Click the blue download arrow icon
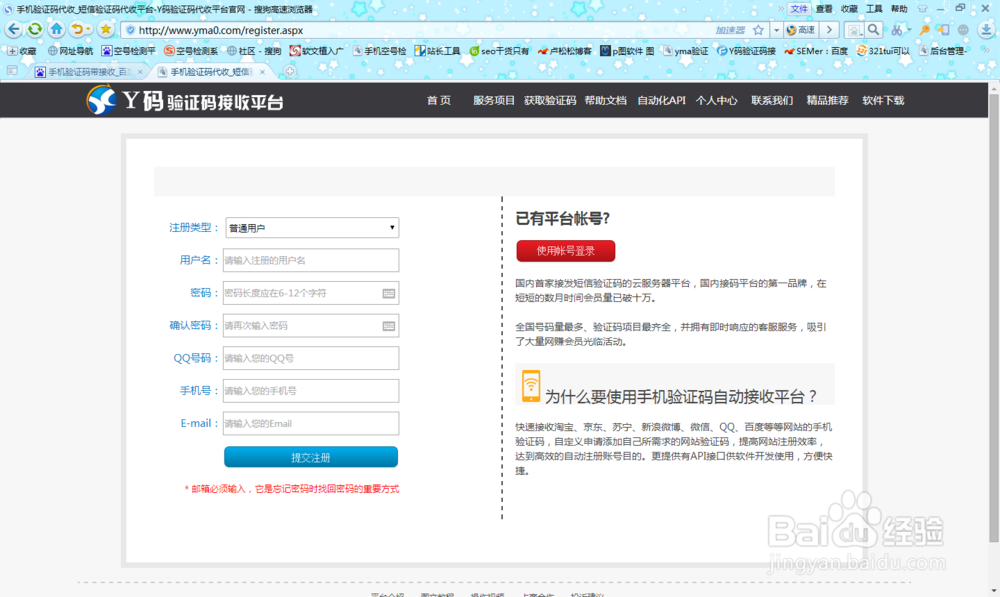The height and width of the screenshot is (597, 1000). pos(986,30)
